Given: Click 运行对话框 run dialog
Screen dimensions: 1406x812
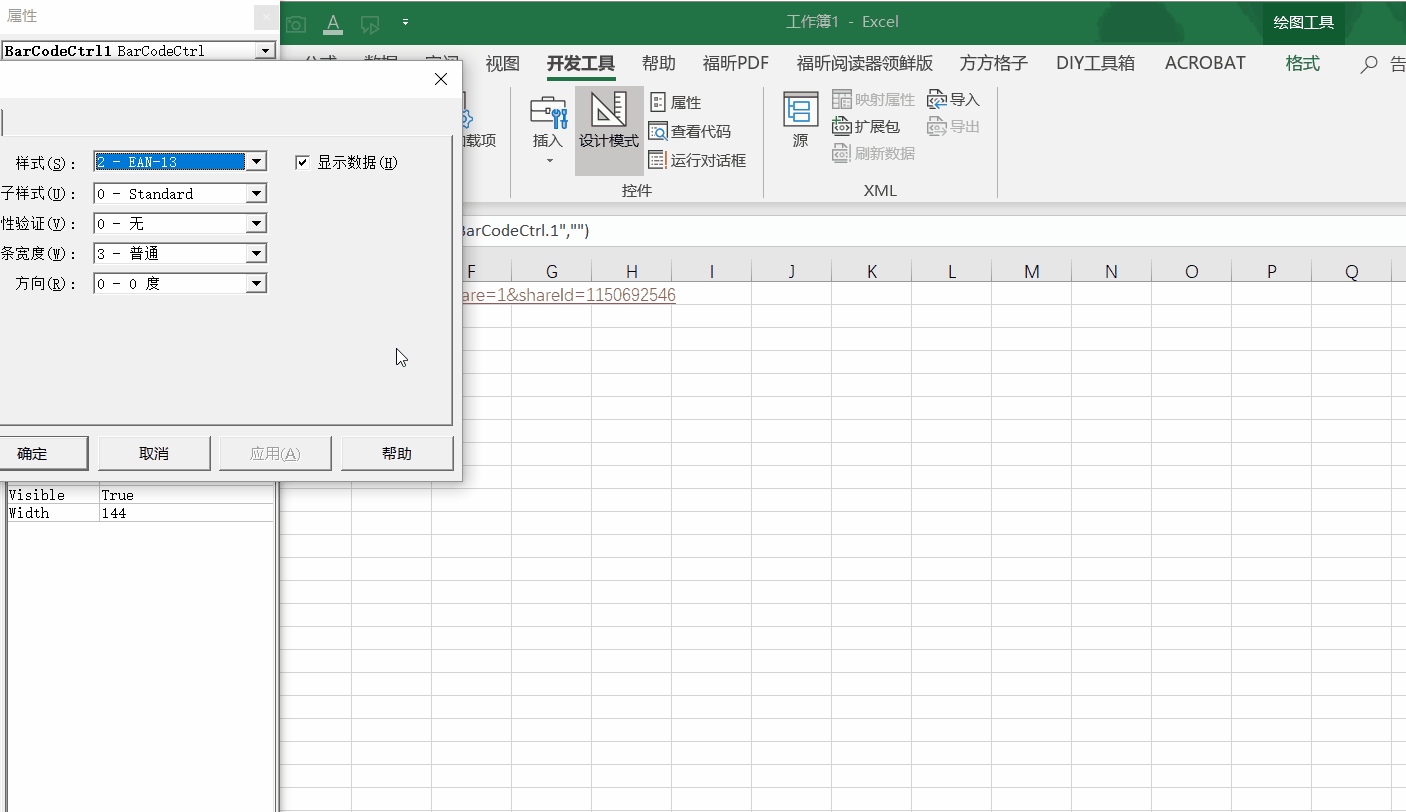Looking at the screenshot, I should (x=697, y=160).
